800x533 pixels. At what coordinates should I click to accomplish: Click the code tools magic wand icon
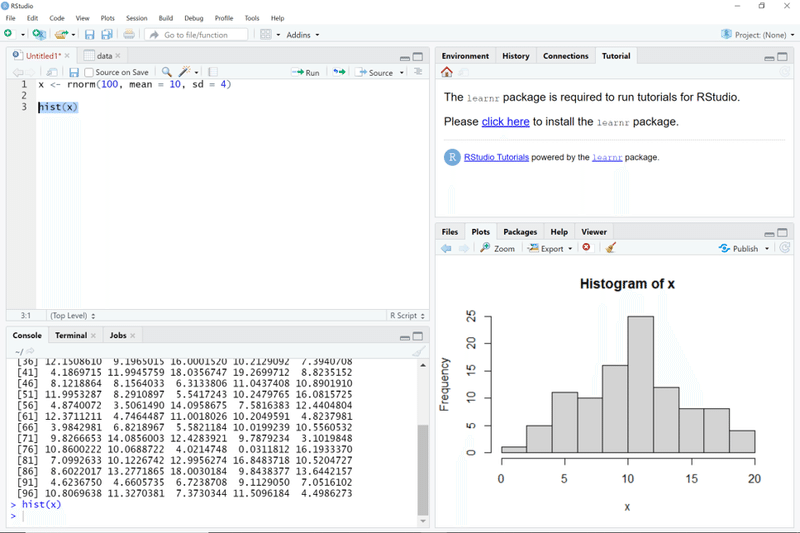coord(185,71)
